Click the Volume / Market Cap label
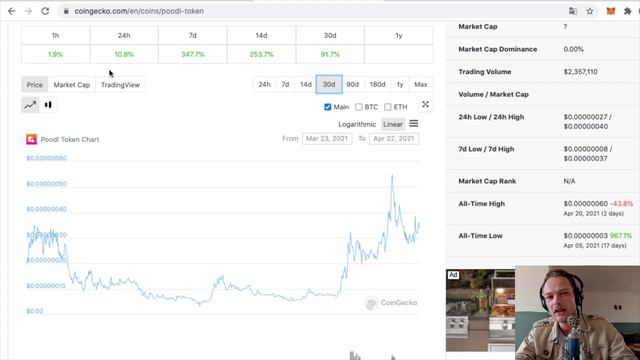The height and width of the screenshot is (360, 640). [x=493, y=94]
